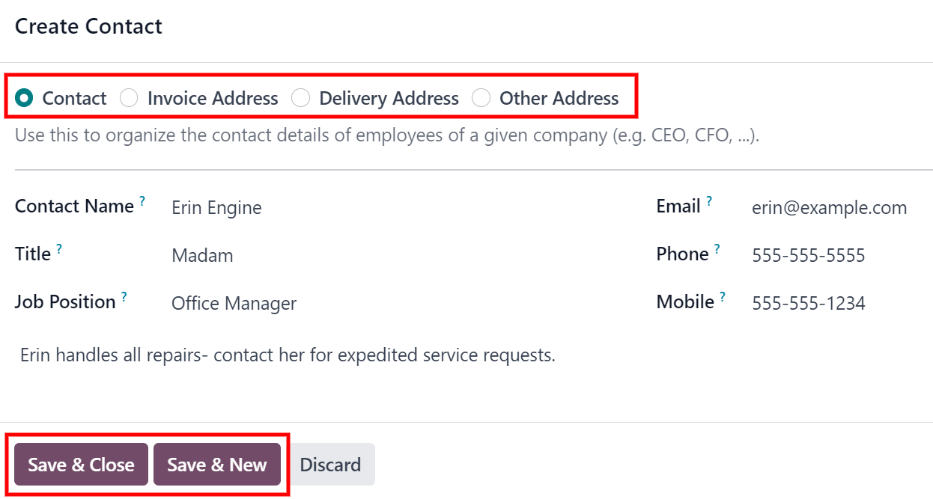Image resolution: width=933 pixels, height=499 pixels.
Task: Click the Title field help question mark
Action: point(59,249)
